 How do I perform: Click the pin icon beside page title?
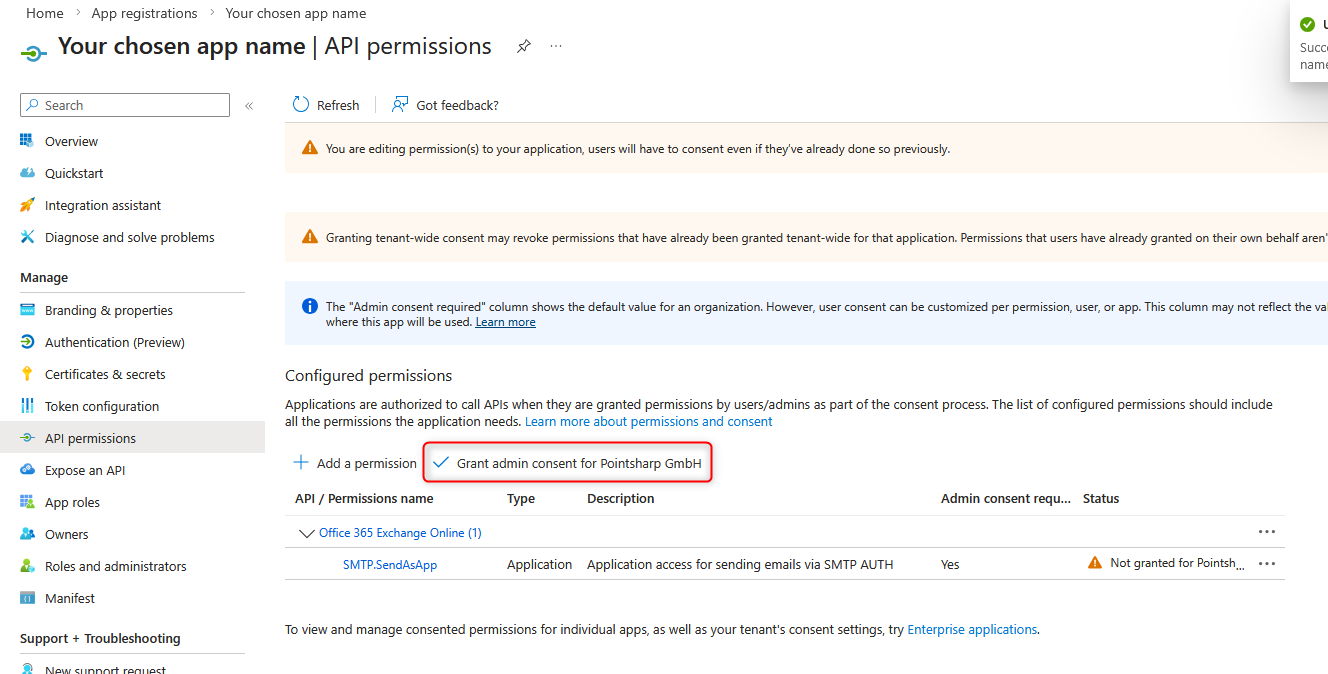[x=523, y=47]
